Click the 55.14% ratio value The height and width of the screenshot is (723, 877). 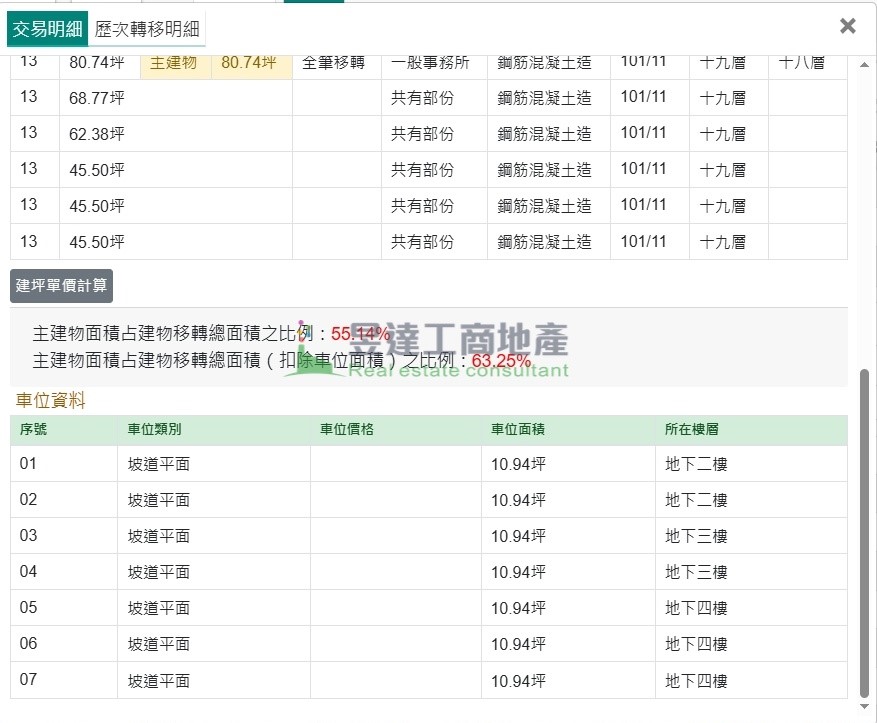360,334
